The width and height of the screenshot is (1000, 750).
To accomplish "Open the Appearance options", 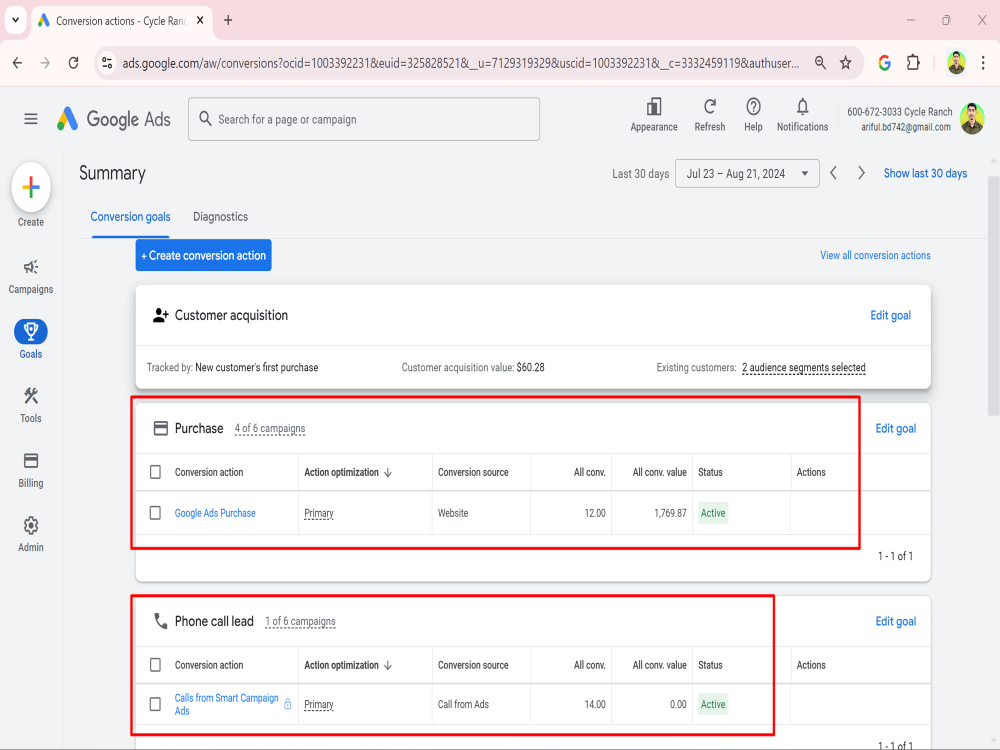I will (654, 115).
